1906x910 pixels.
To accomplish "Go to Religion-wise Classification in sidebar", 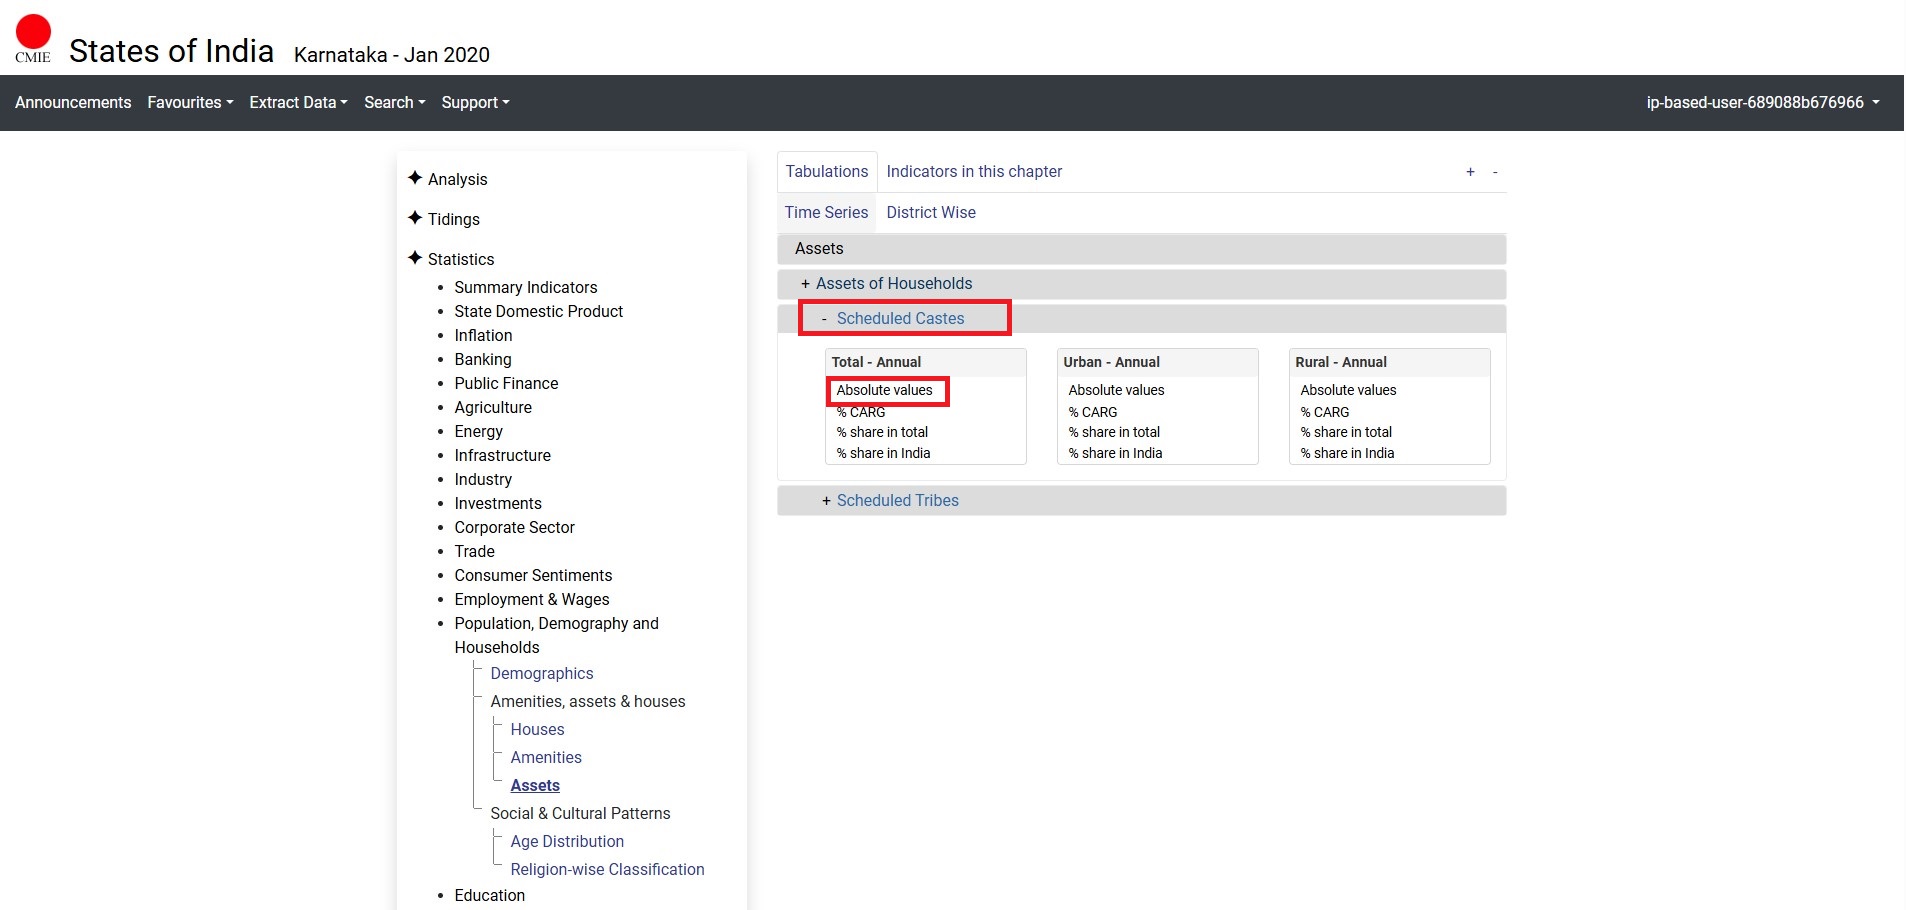I will coord(607,870).
